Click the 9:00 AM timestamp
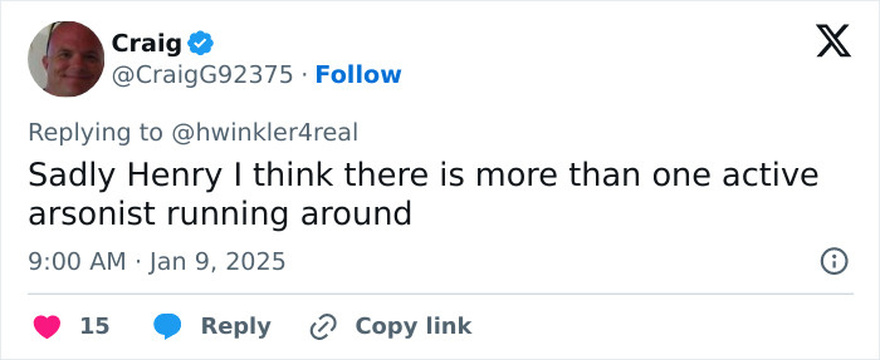The height and width of the screenshot is (360, 880). (x=77, y=262)
